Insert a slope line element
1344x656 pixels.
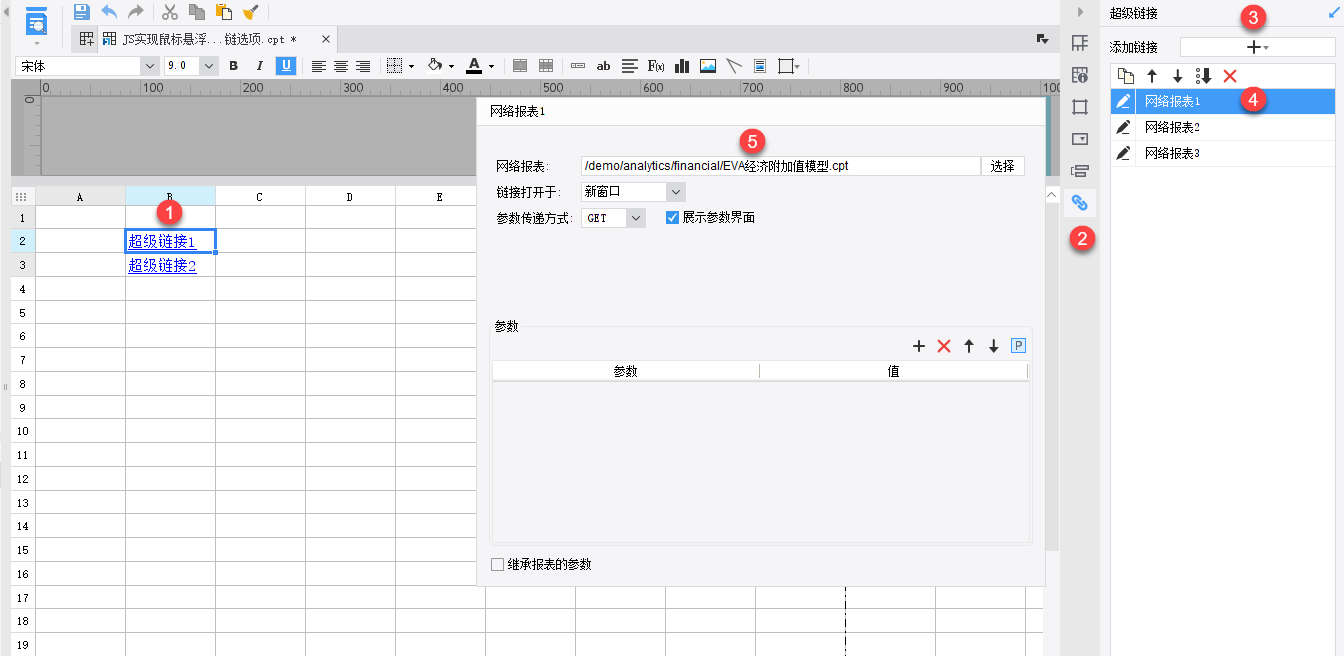(x=734, y=66)
